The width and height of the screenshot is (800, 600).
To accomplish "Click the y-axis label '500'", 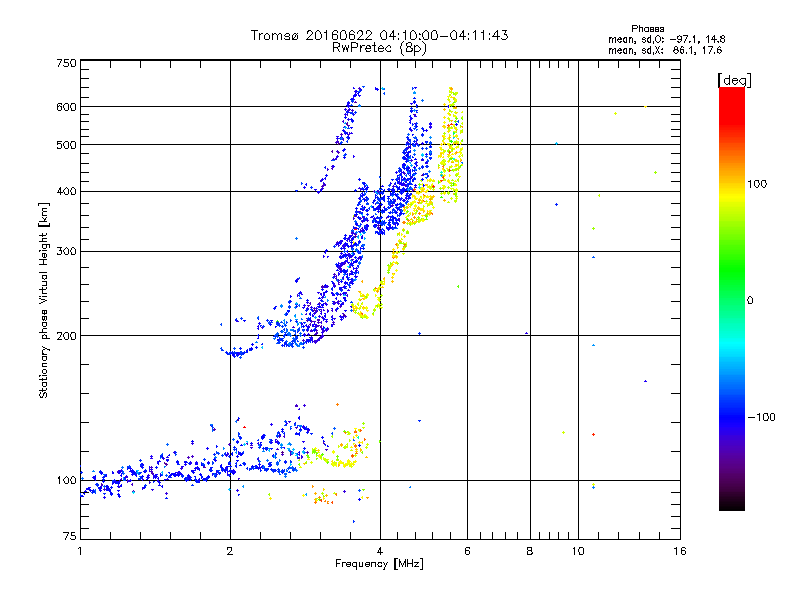I will point(66,145).
